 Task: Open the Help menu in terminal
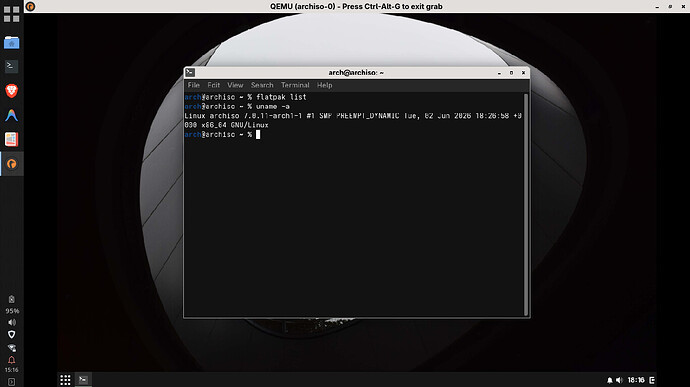coord(324,85)
